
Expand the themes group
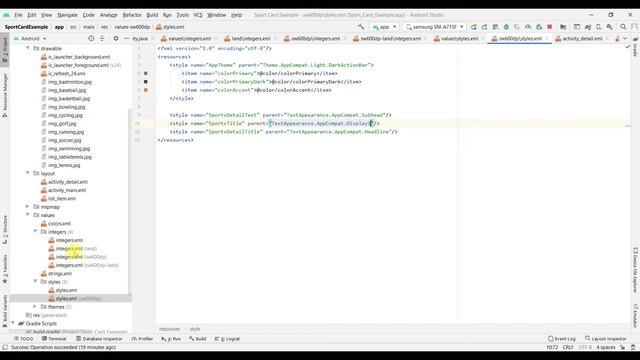pos(35,307)
